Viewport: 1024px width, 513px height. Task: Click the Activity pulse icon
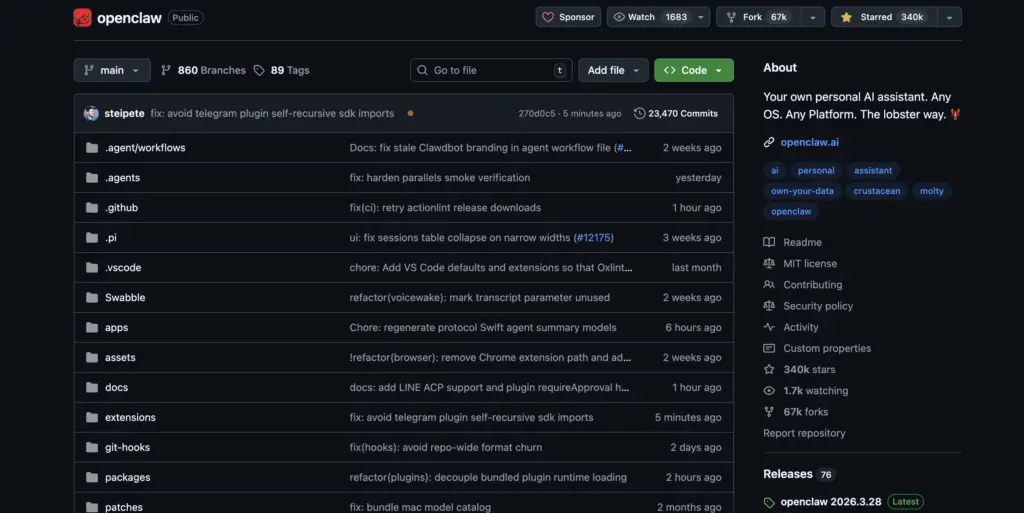(x=769, y=327)
